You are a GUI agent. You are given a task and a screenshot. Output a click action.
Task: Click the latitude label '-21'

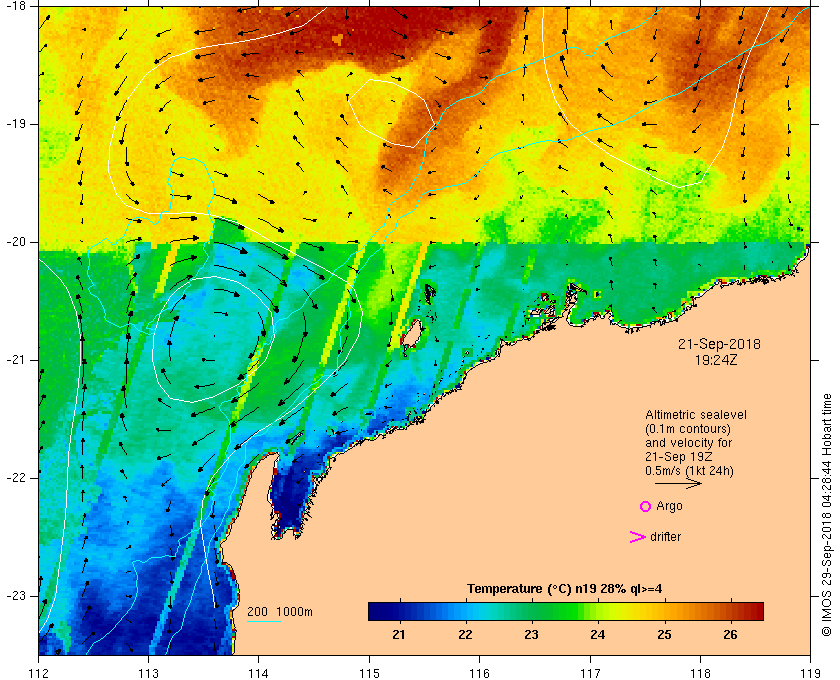point(15,360)
